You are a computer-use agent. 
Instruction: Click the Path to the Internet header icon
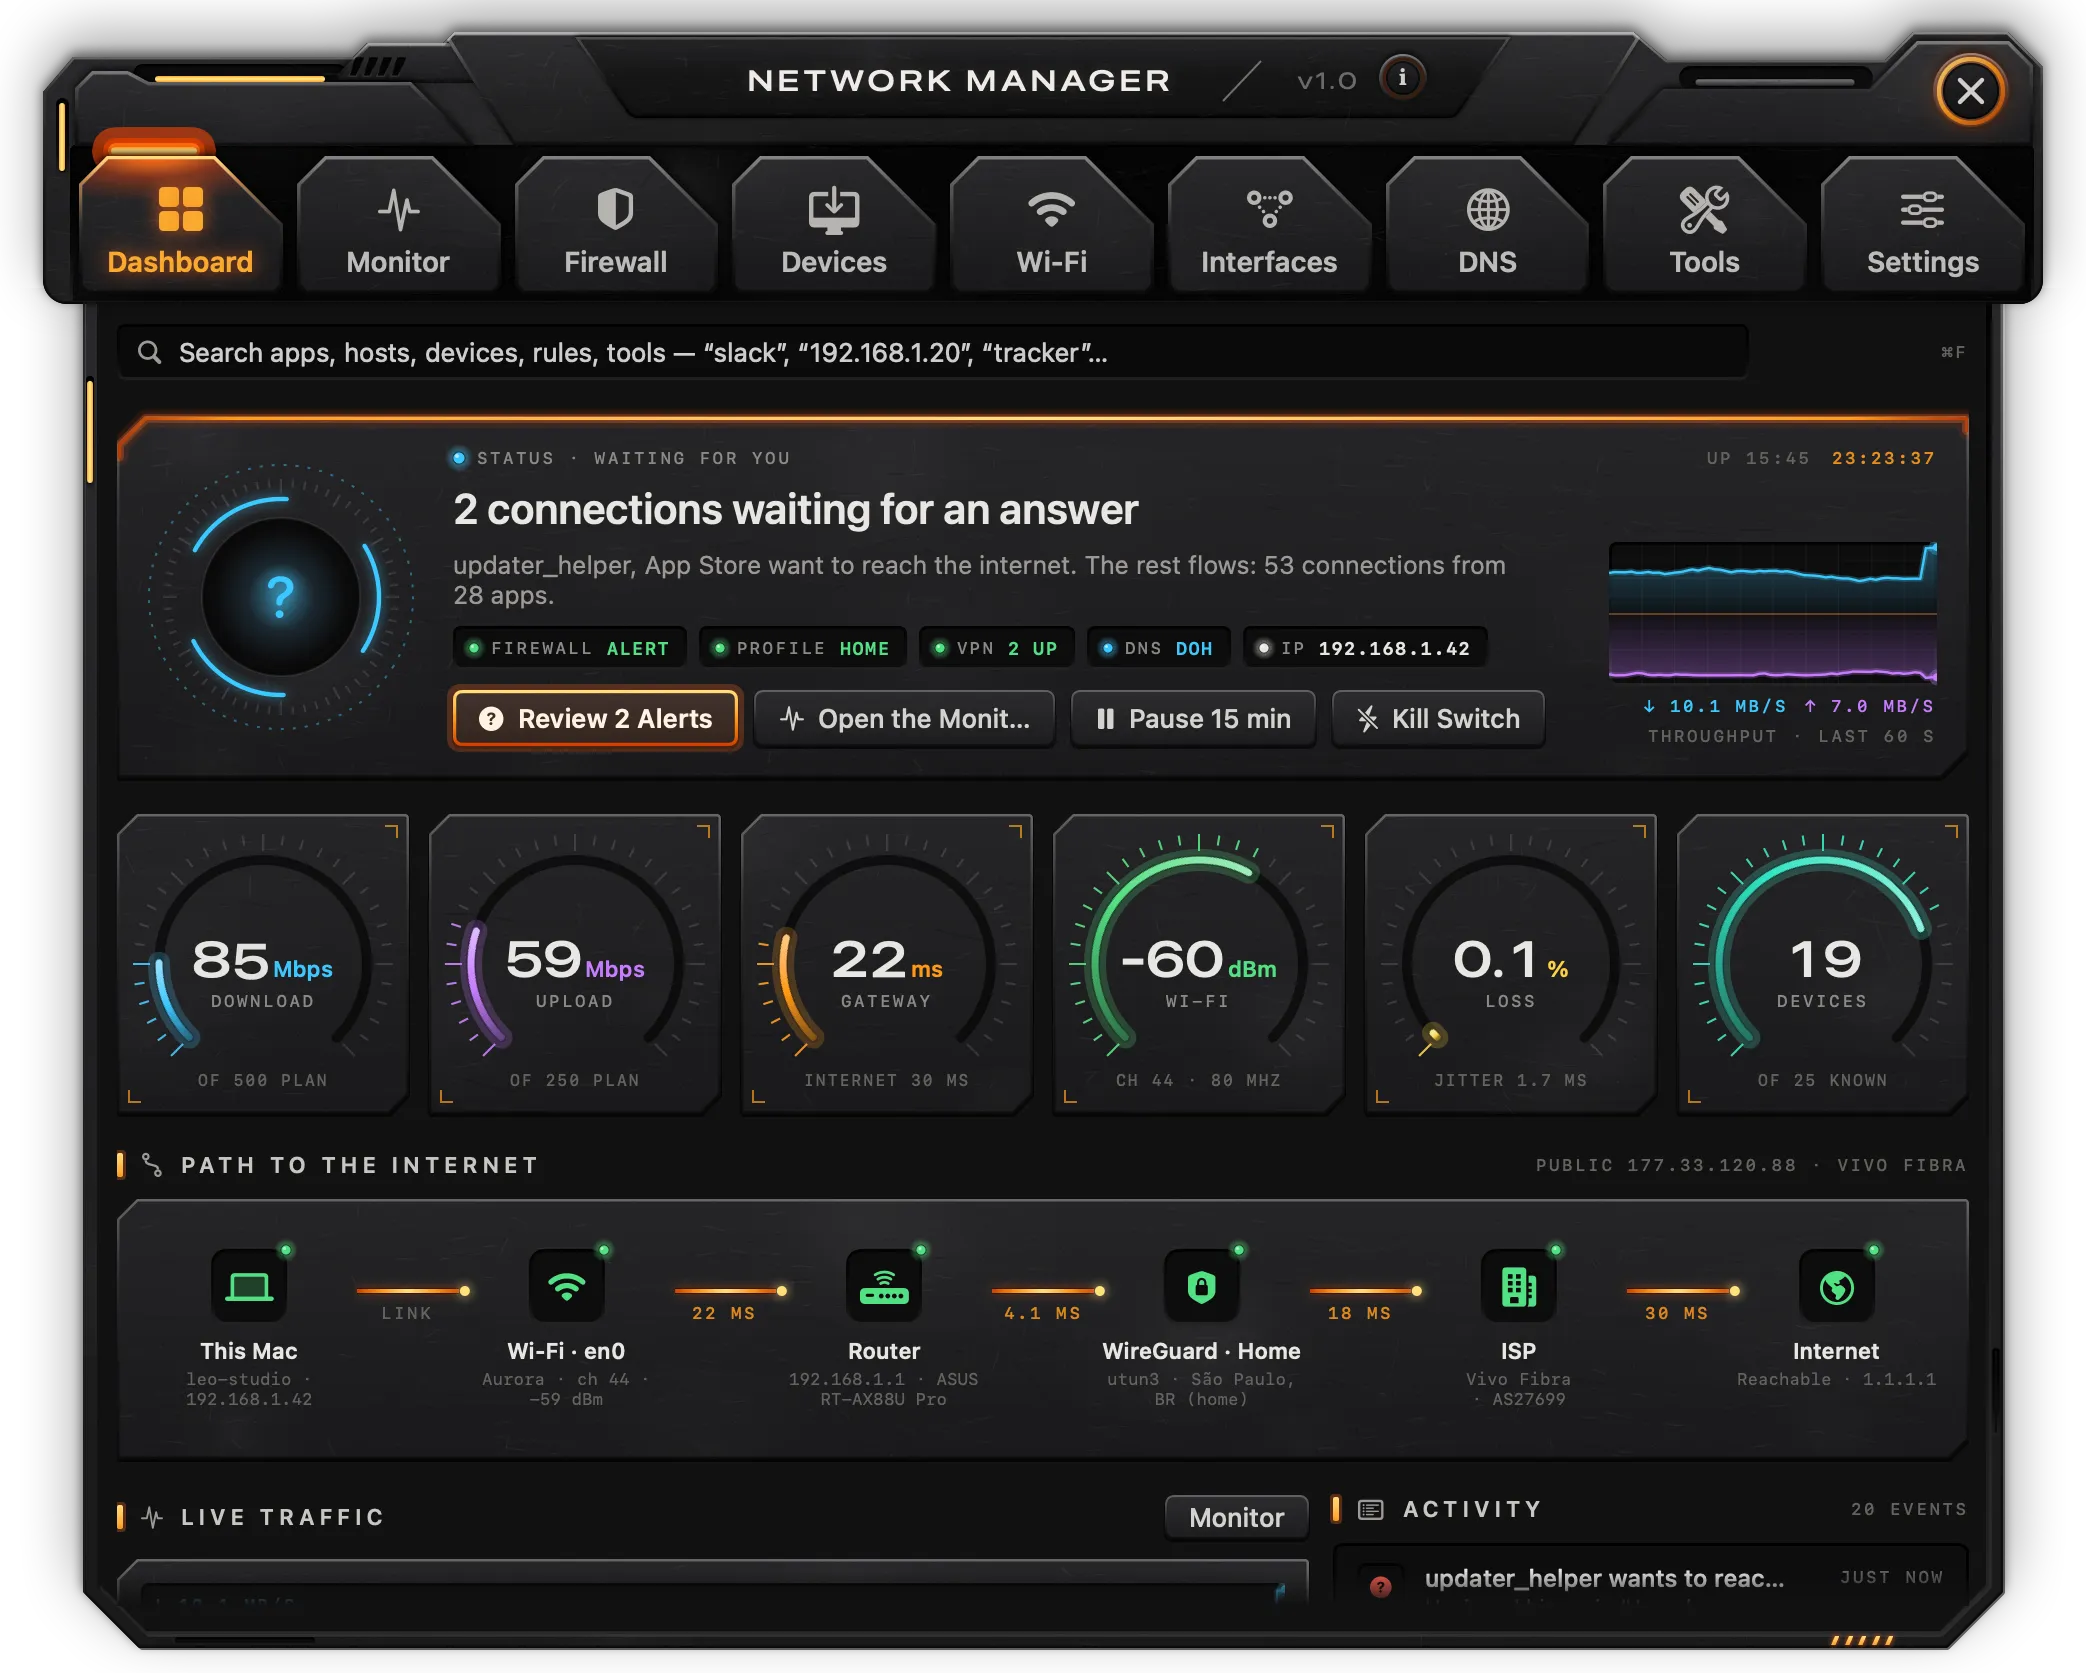click(152, 1165)
